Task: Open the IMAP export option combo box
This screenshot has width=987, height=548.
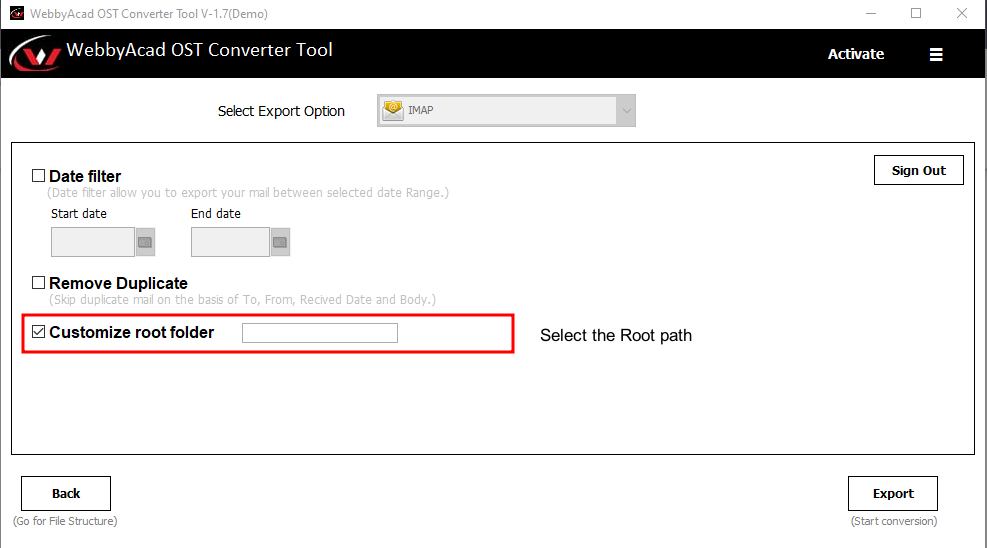Action: [x=506, y=111]
